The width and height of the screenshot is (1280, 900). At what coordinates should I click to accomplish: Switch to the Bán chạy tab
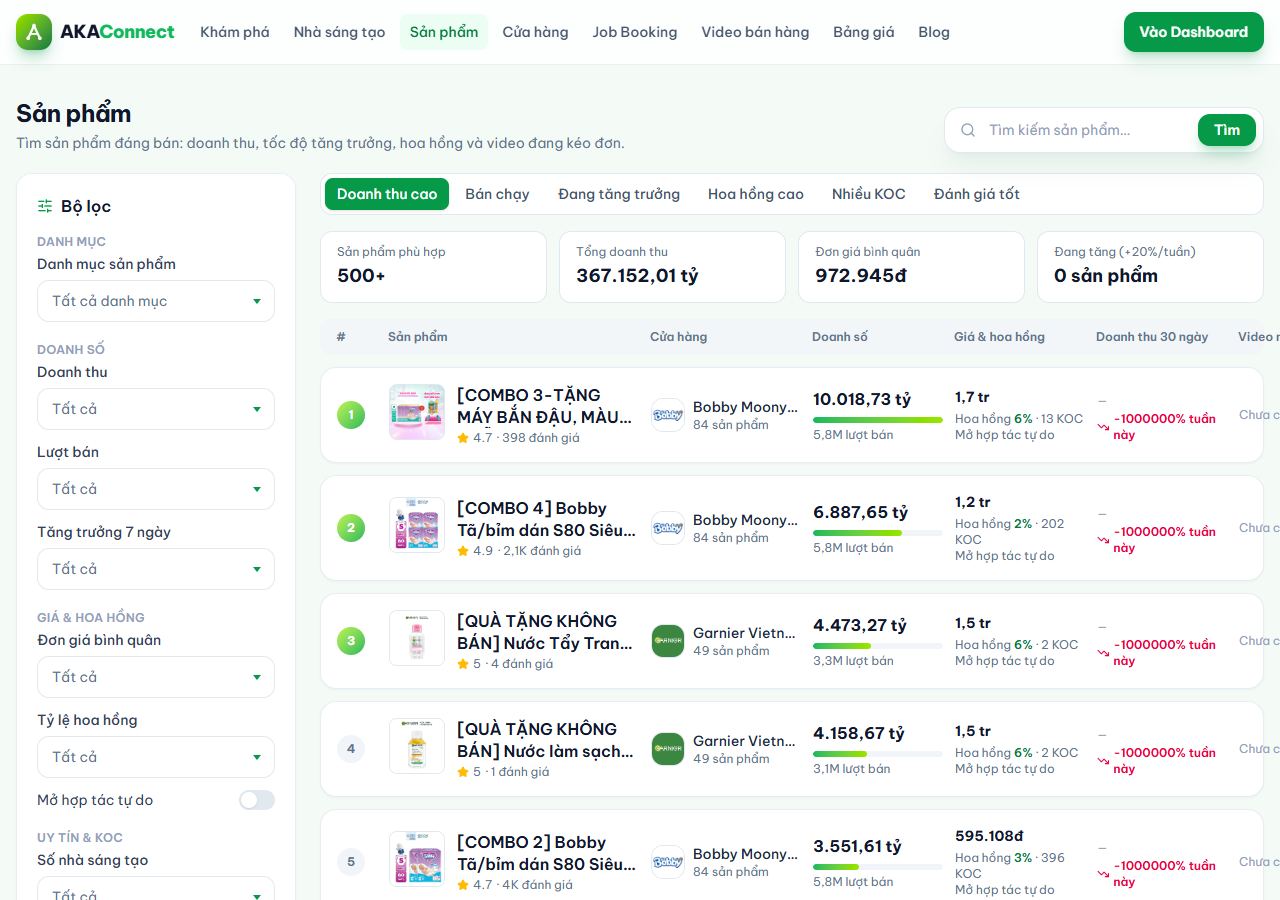pyautogui.click(x=497, y=194)
